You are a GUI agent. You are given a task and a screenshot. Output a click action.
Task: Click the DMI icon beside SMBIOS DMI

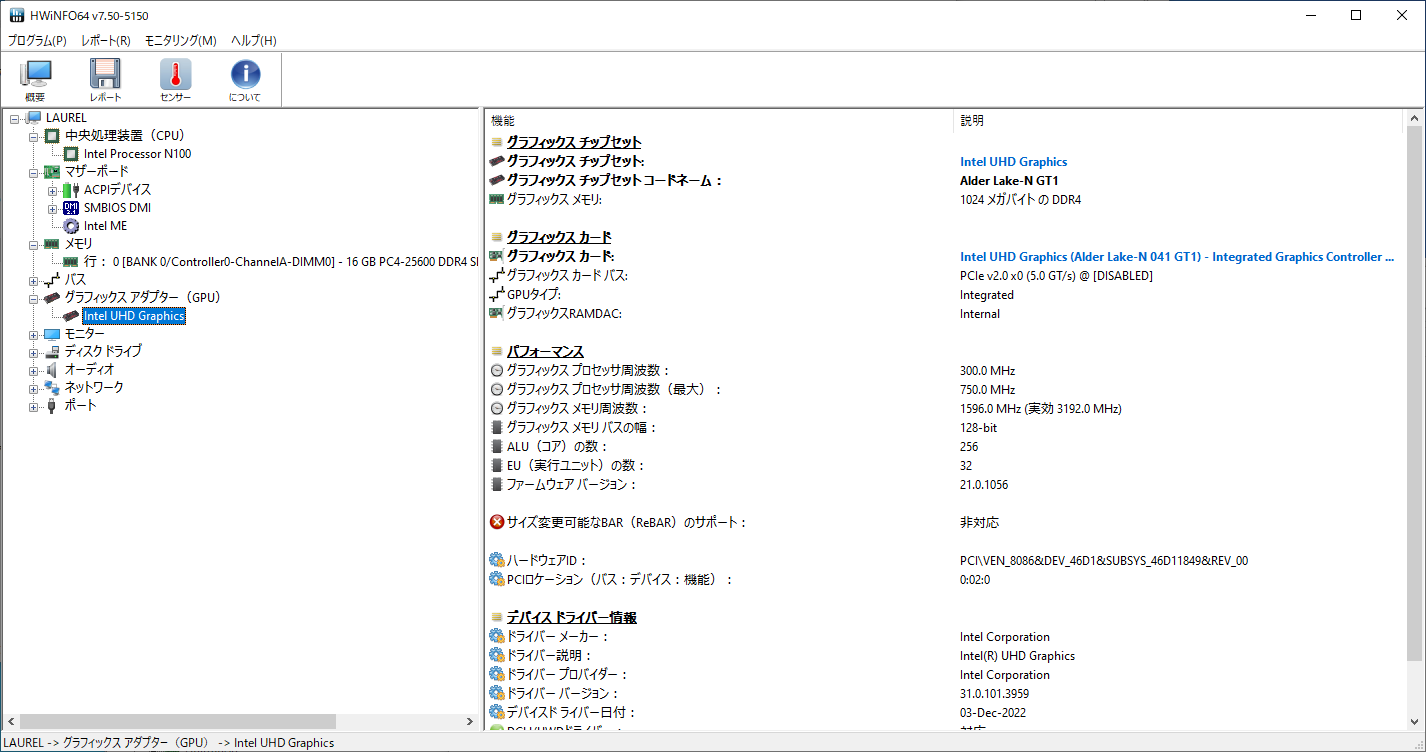[x=71, y=208]
